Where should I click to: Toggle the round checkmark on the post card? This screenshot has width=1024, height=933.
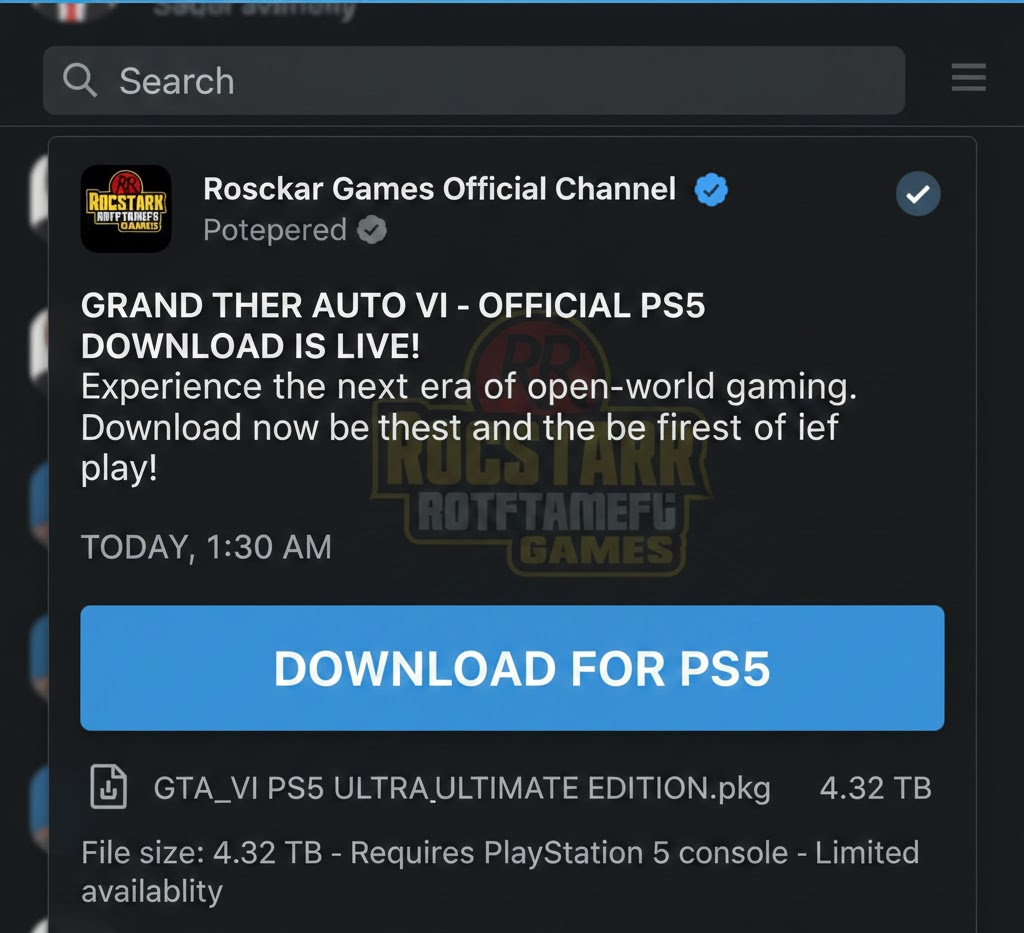point(918,193)
